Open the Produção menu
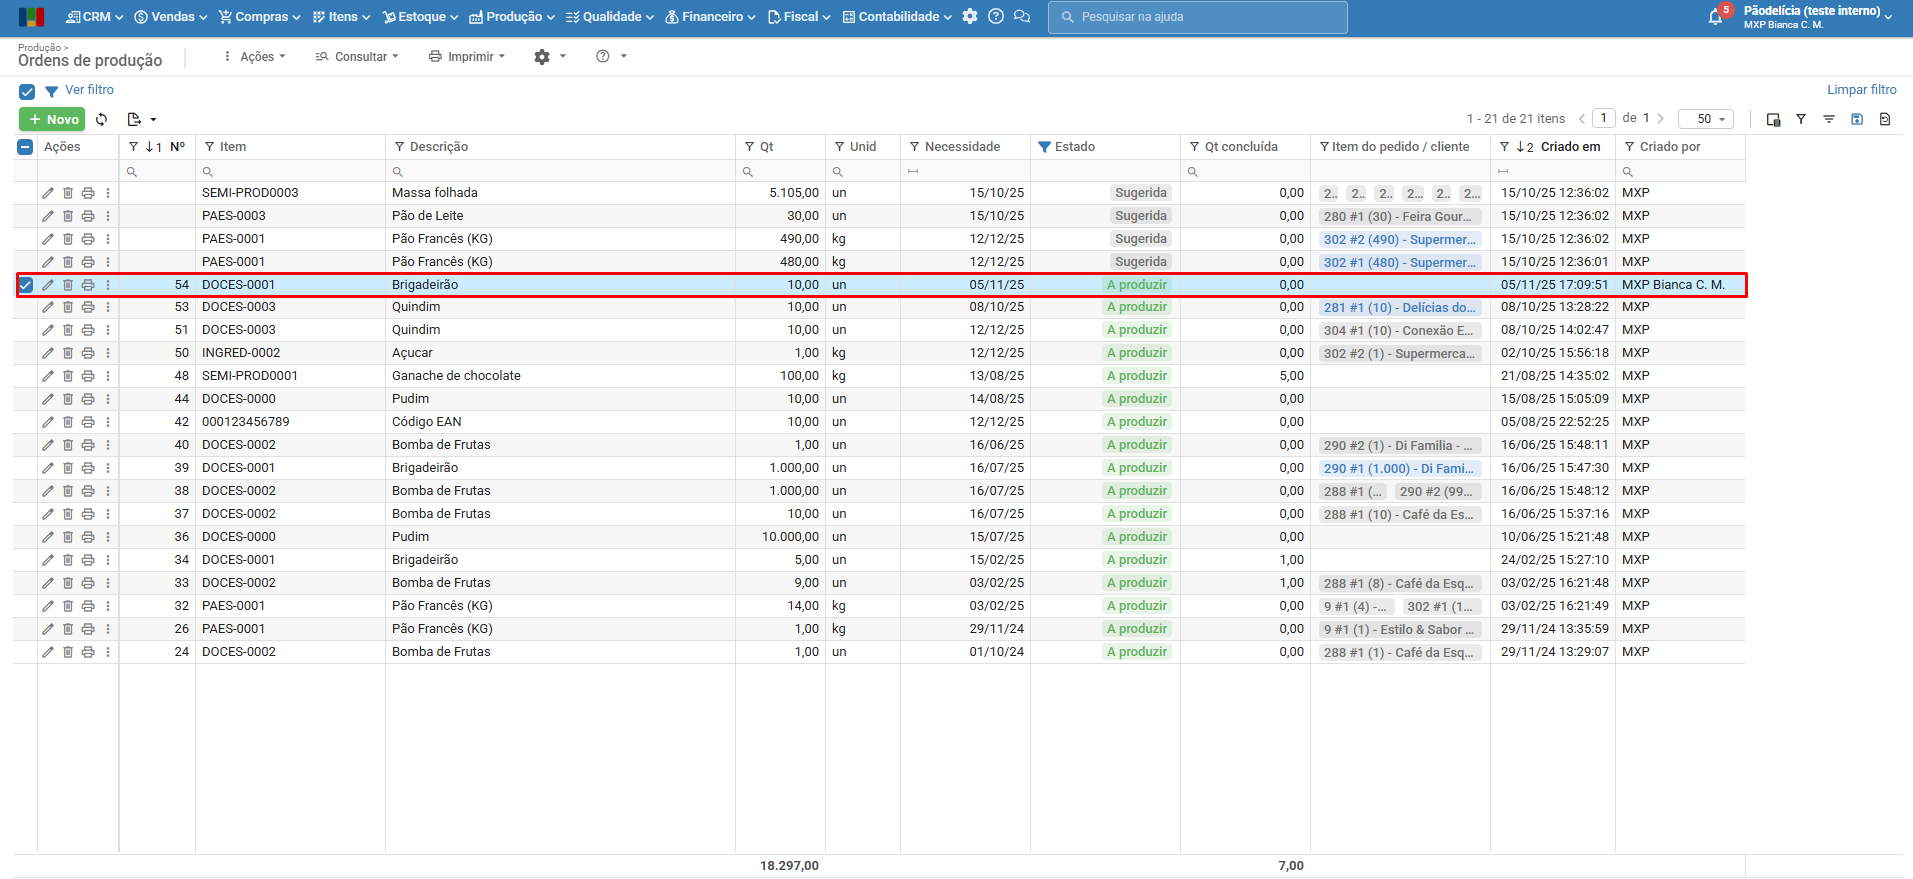 [x=512, y=17]
